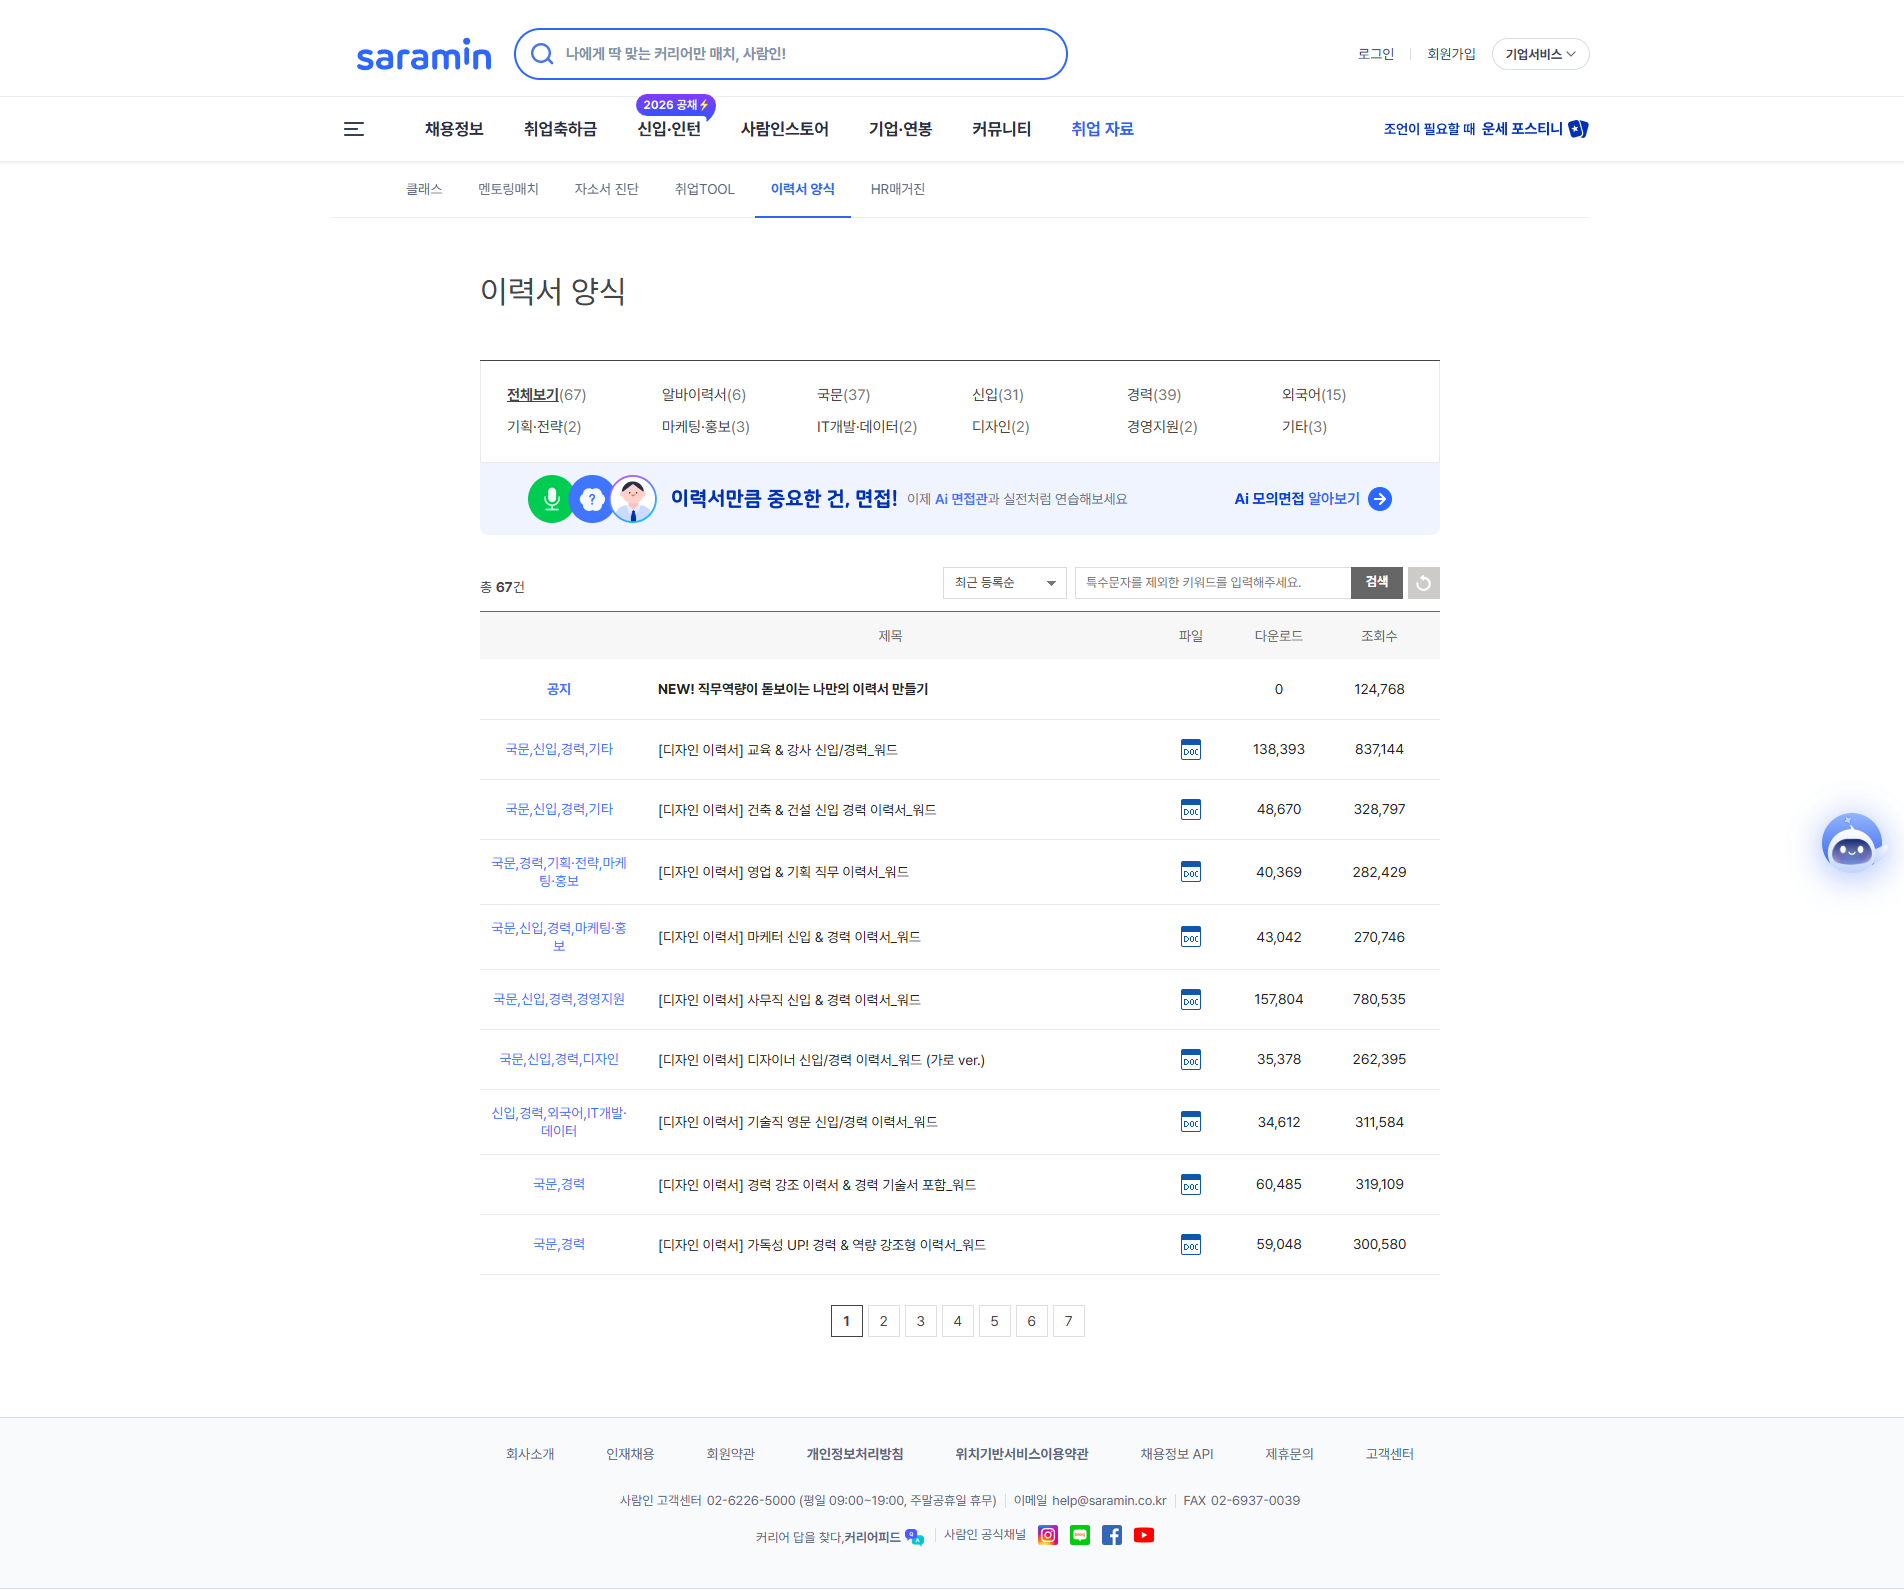Click the reset icon next to search button
Screen dimensions: 1904x1589
[x=1423, y=583]
